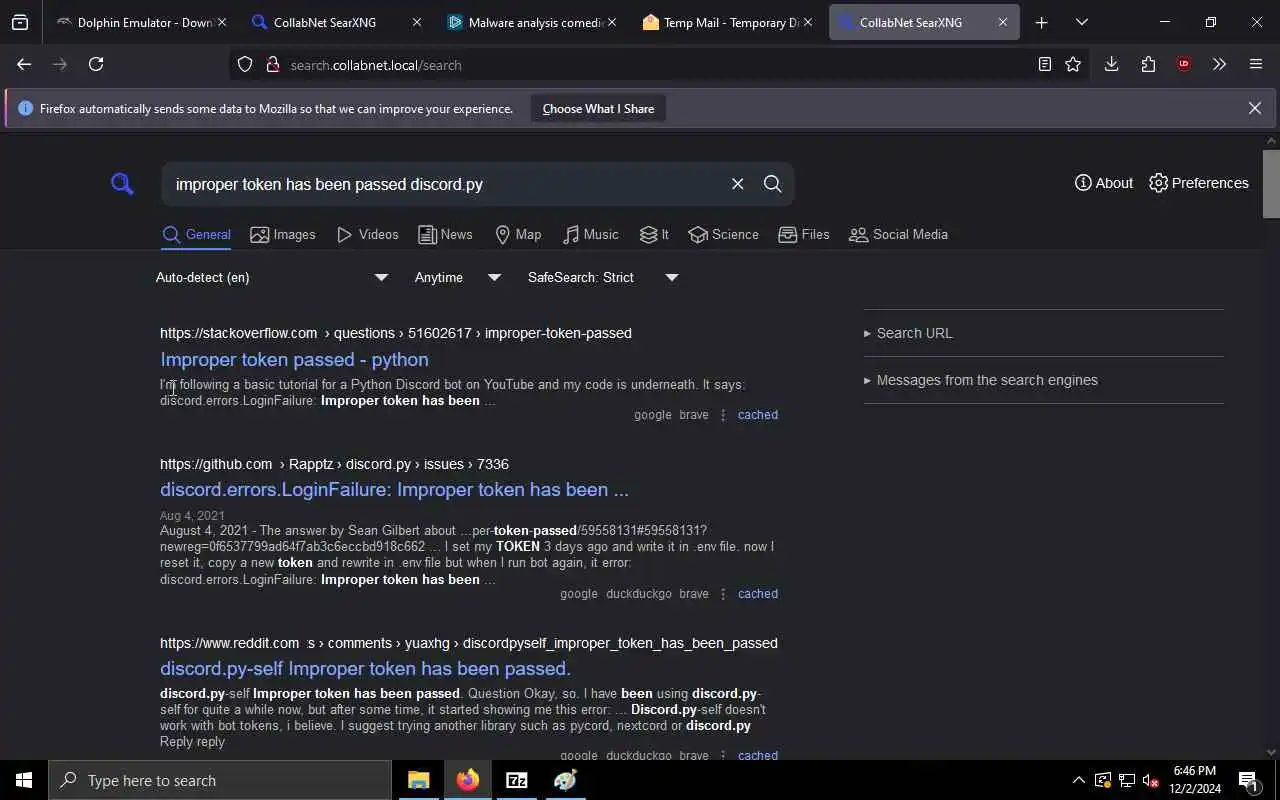Switch to Files category tab
This screenshot has width=1280, height=800.
tap(804, 235)
